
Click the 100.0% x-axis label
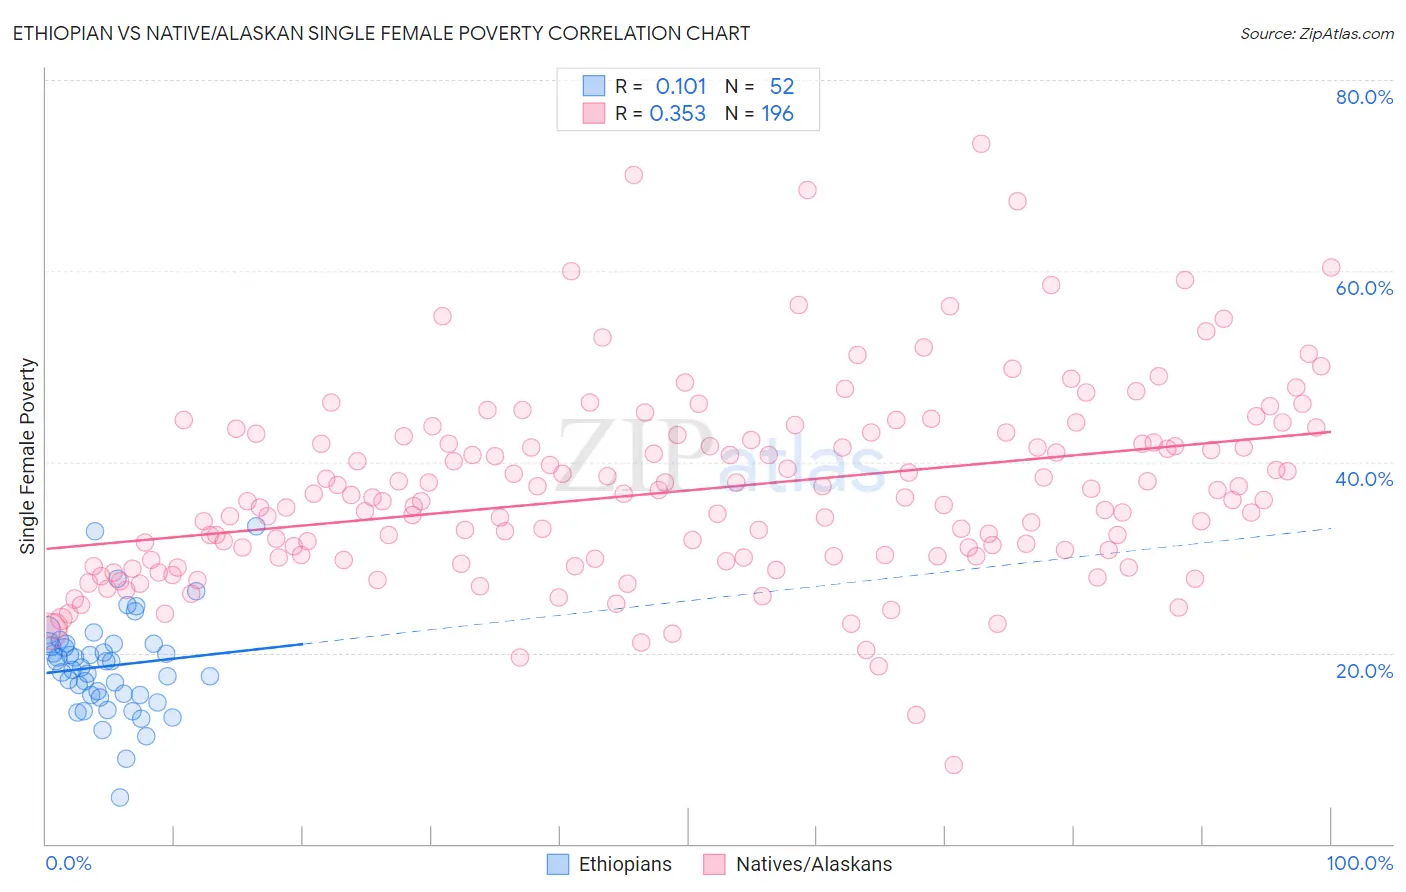pyautogui.click(x=1359, y=863)
